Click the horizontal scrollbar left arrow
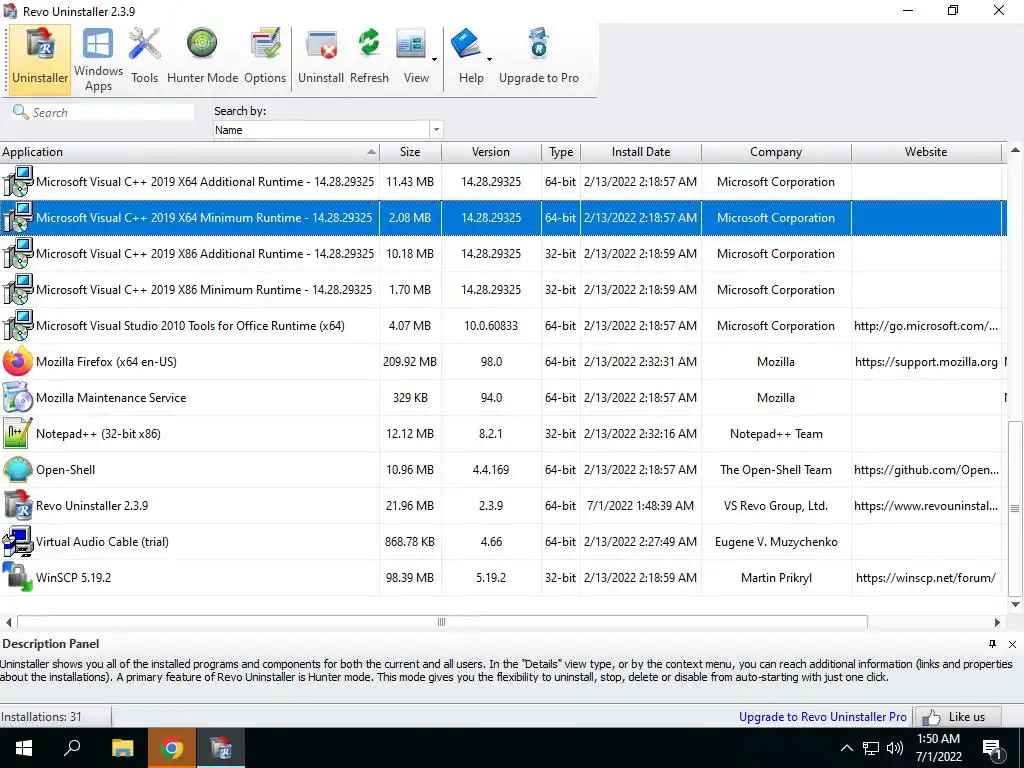The height and width of the screenshot is (768, 1024). tap(8, 622)
